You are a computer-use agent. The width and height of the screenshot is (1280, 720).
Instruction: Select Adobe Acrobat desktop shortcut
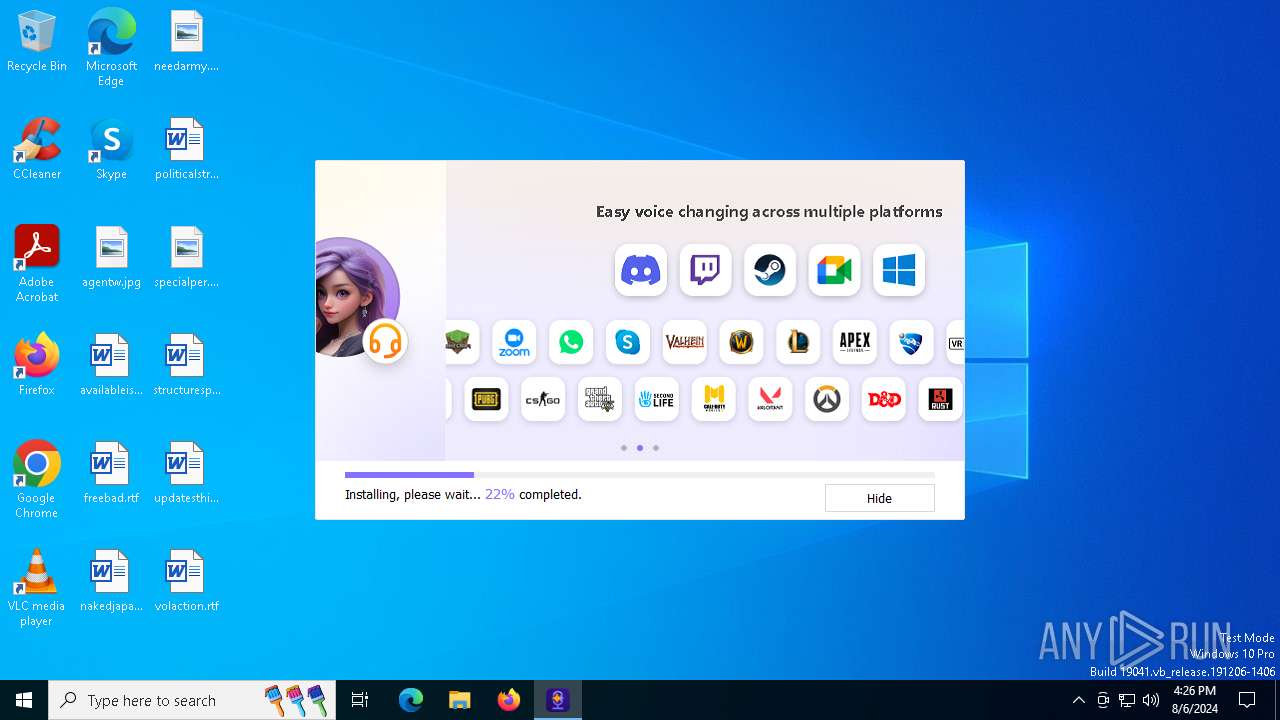click(x=37, y=264)
